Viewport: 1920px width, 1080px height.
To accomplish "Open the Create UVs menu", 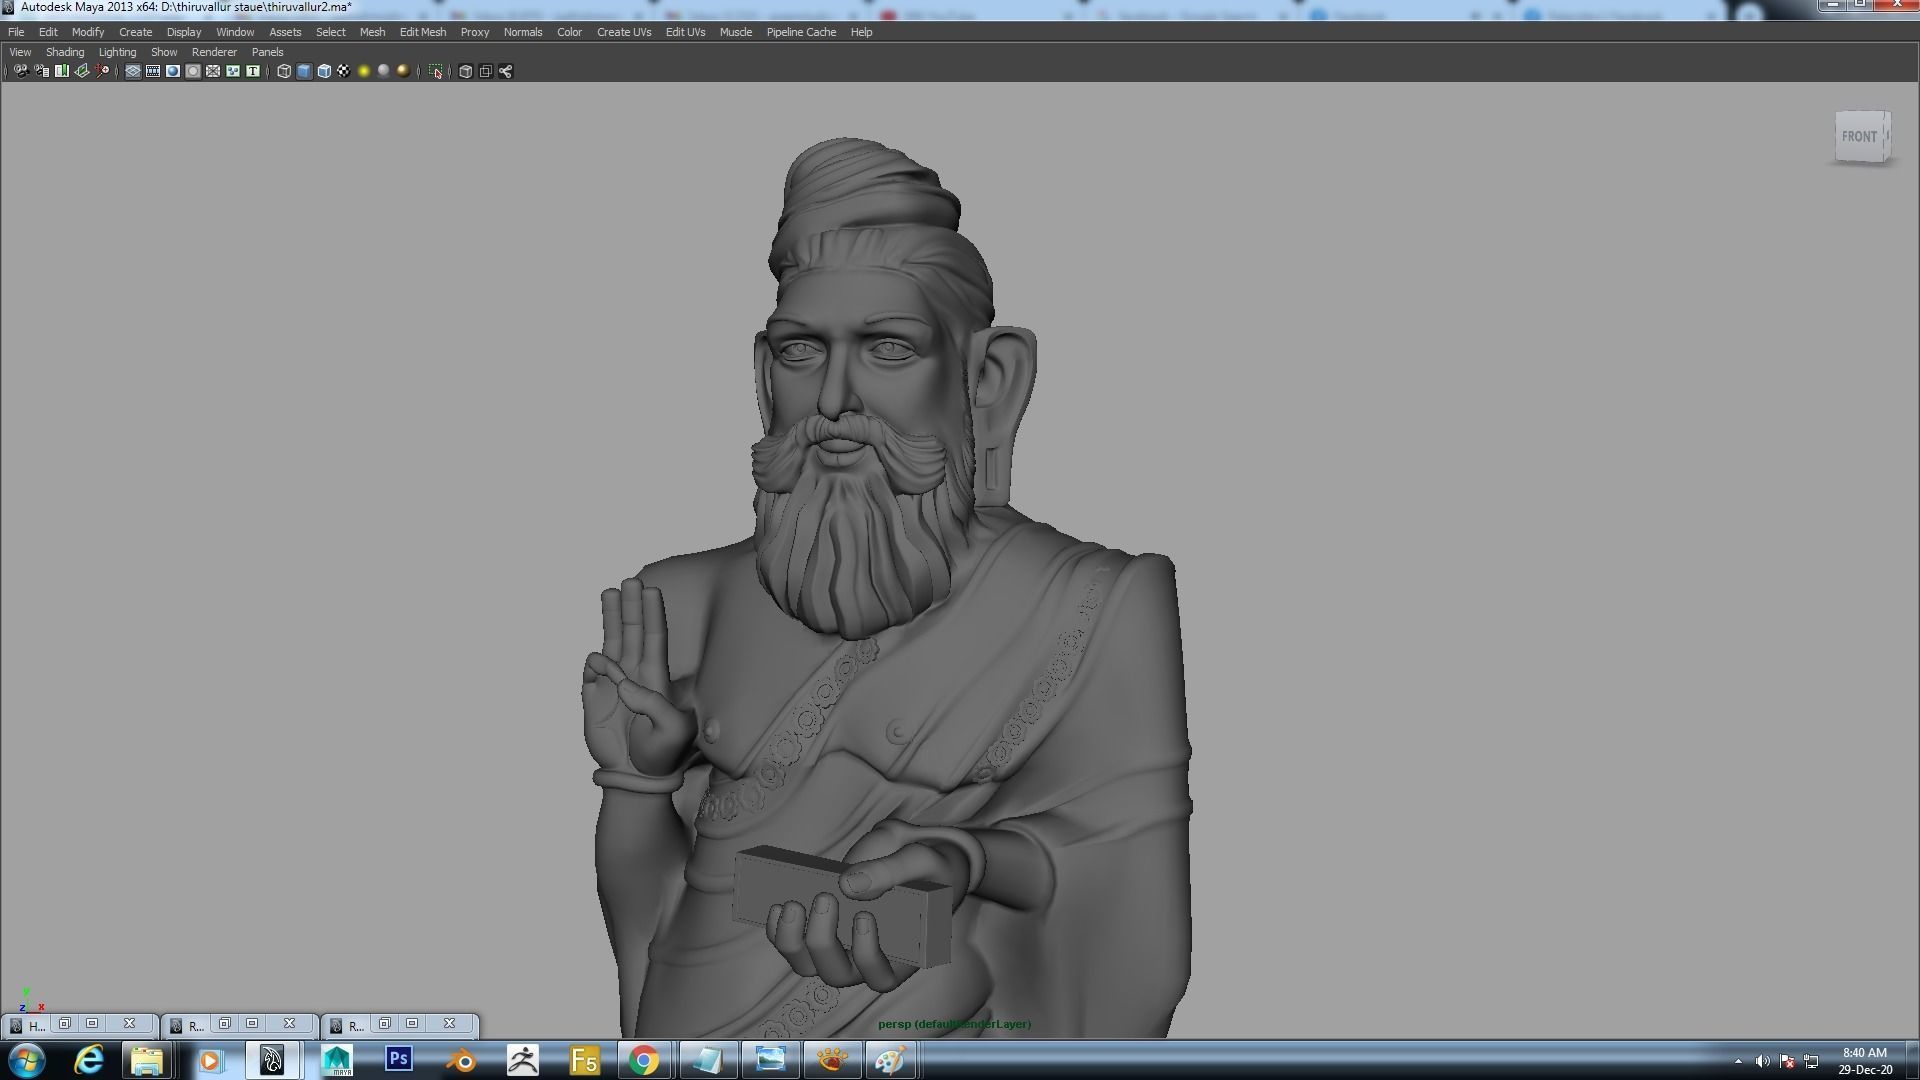I will (x=624, y=32).
